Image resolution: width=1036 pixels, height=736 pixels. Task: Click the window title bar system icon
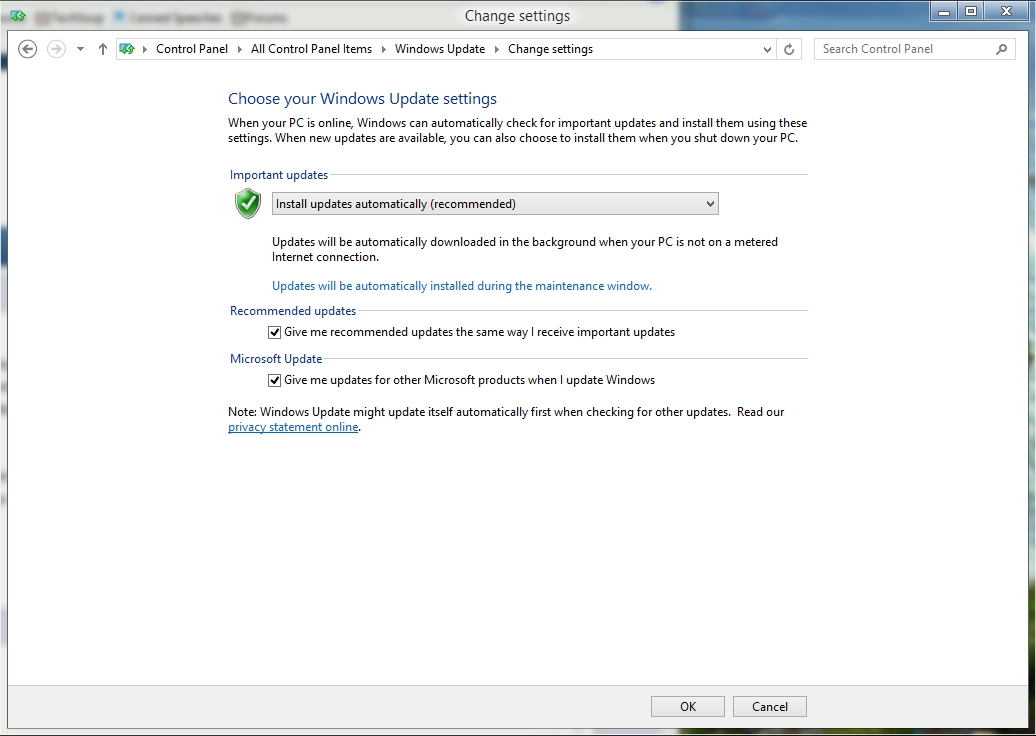[18, 15]
